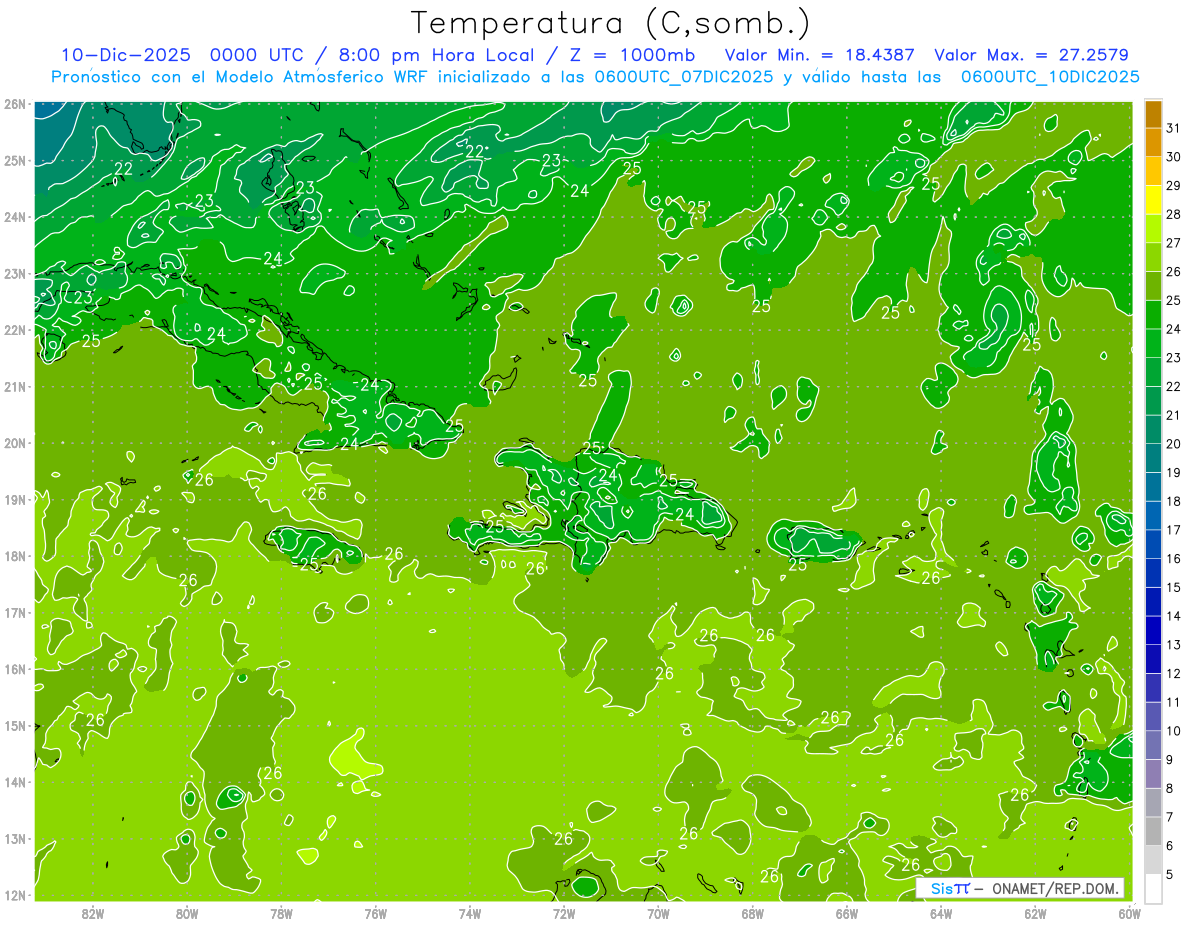Click the color scale label '30'
1200x927 pixels.
click(1173, 156)
